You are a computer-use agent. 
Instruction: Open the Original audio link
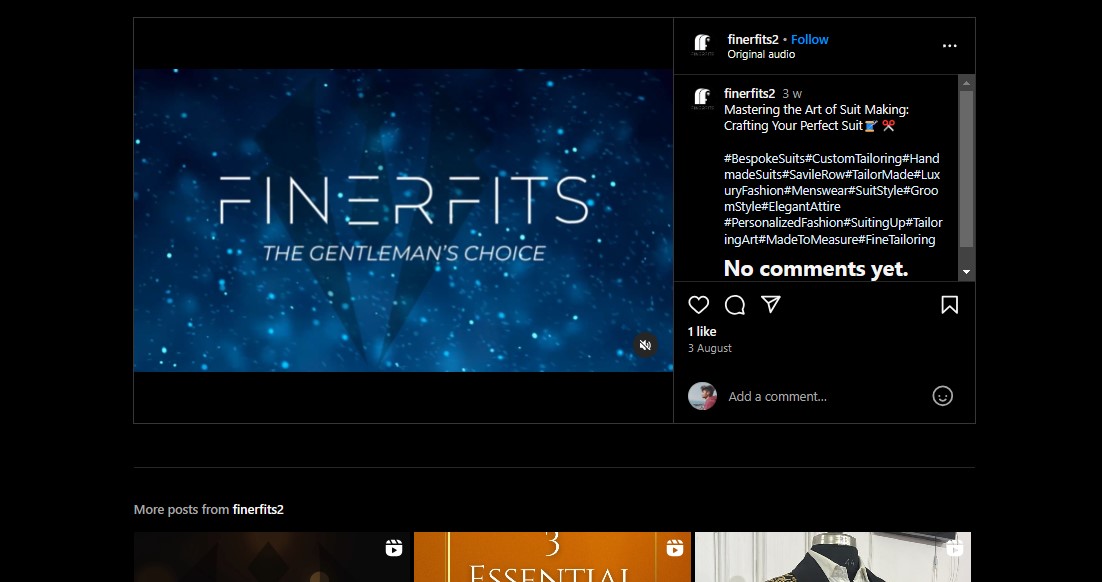(761, 55)
